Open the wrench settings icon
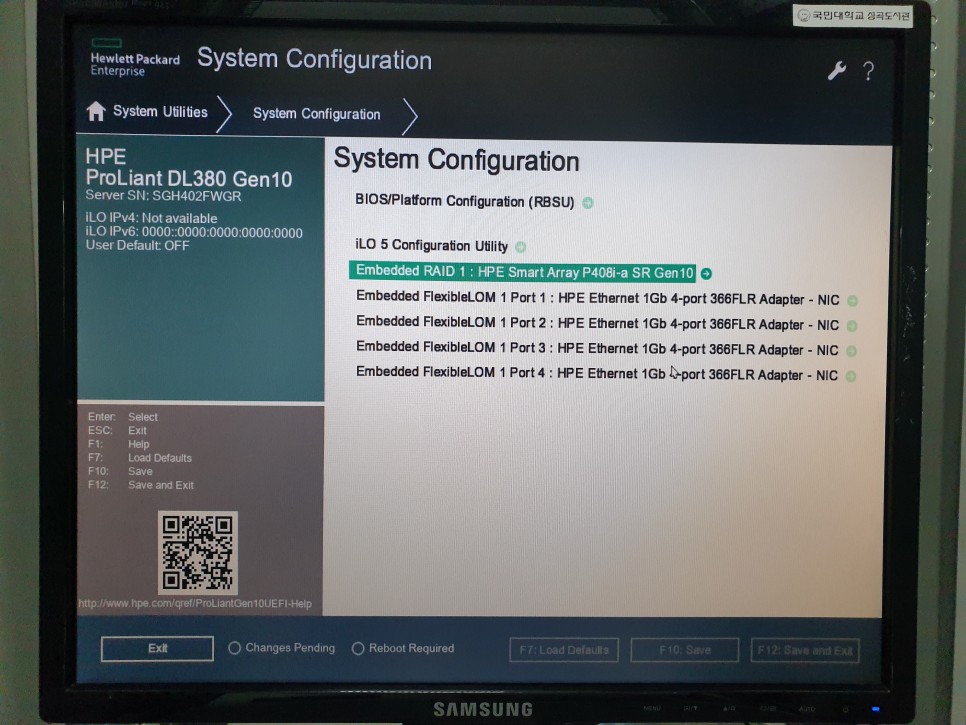Image resolution: width=966 pixels, height=725 pixels. 836,71
